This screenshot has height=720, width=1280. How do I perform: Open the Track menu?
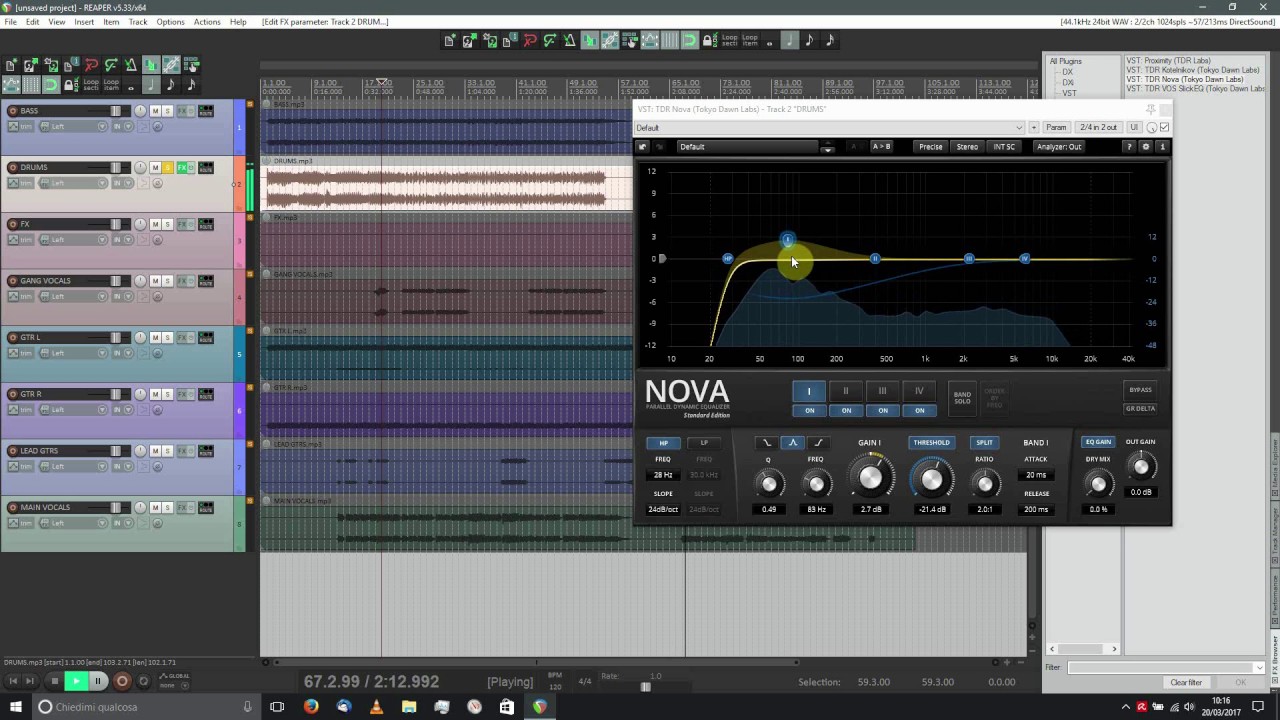click(x=138, y=22)
